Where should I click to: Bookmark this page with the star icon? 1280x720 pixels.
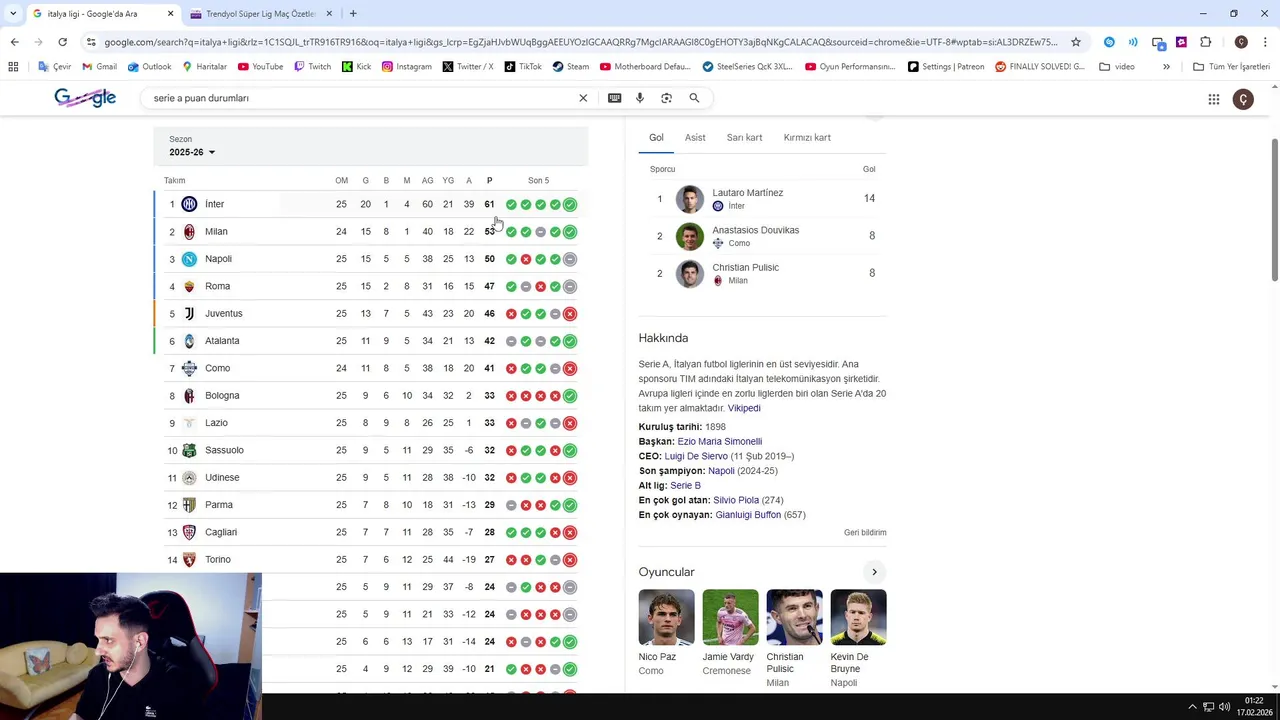pyautogui.click(x=1076, y=42)
